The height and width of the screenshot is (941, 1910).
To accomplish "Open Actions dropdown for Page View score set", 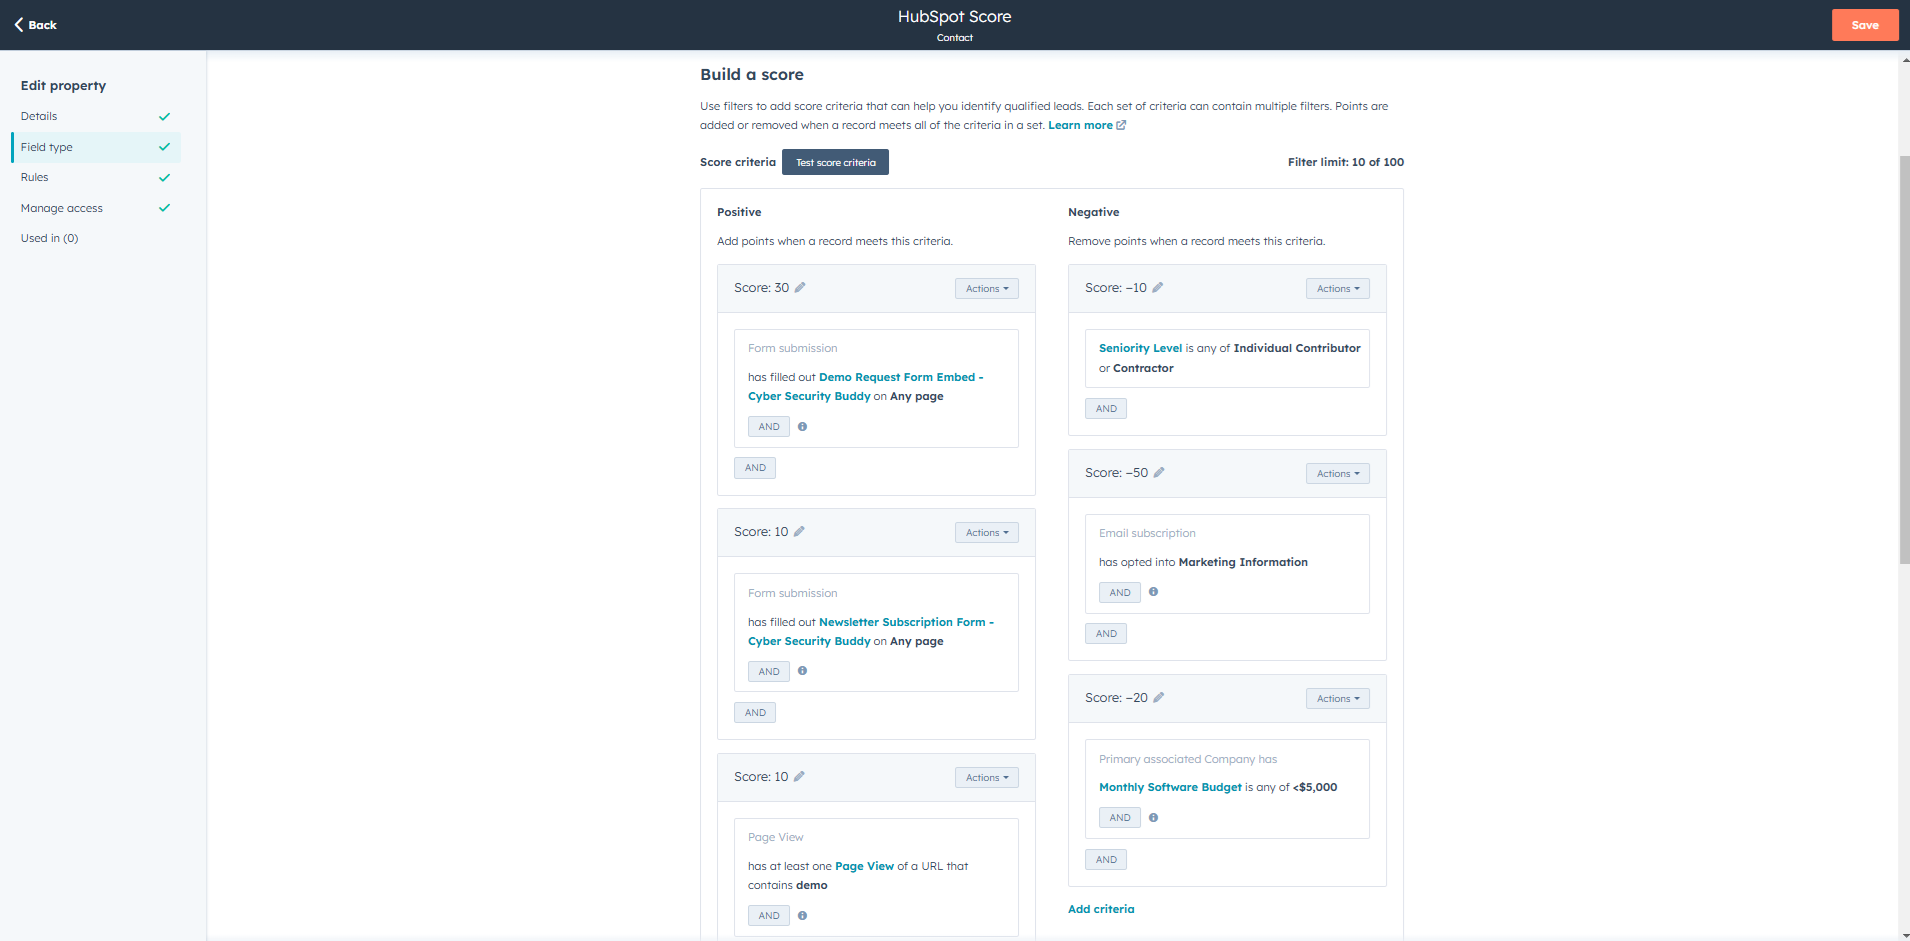I will pyautogui.click(x=986, y=778).
